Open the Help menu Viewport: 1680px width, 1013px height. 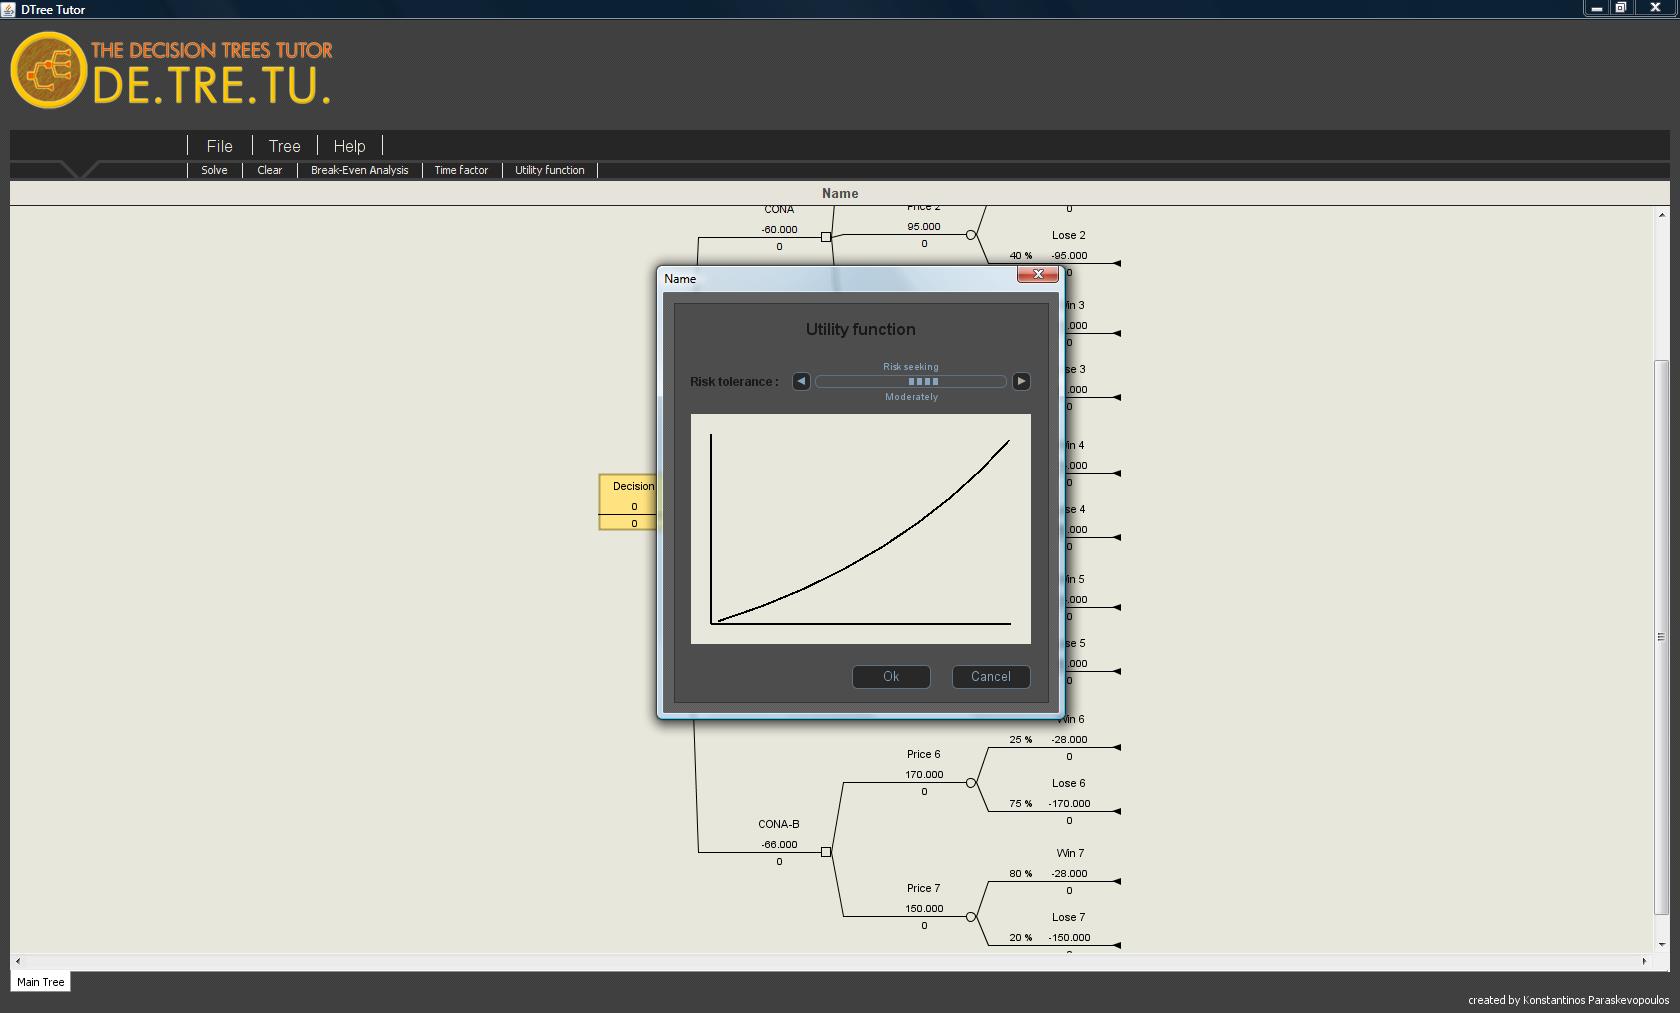click(349, 146)
